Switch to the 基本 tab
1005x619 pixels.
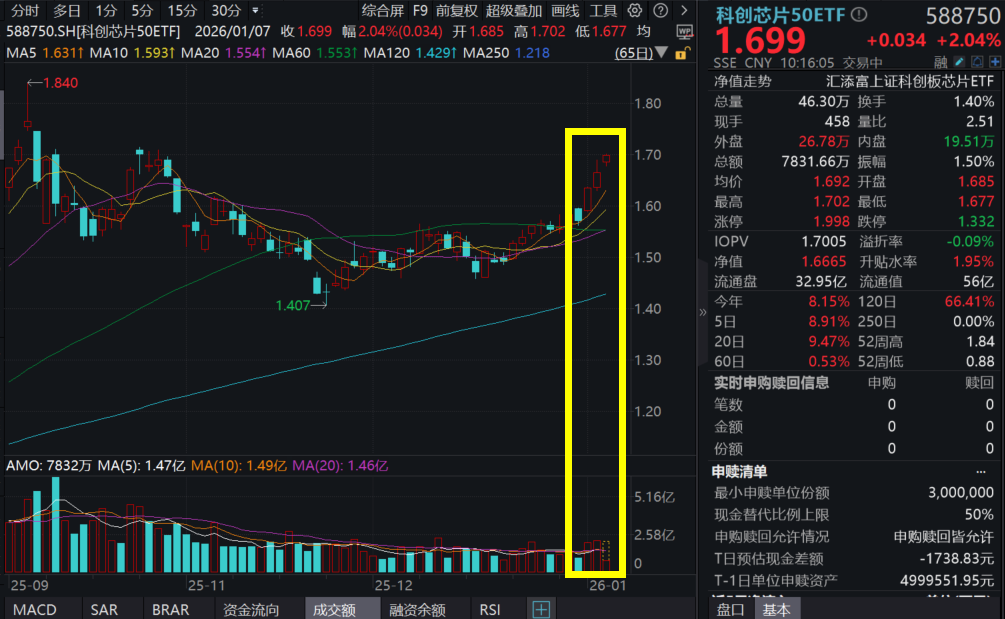(777, 608)
